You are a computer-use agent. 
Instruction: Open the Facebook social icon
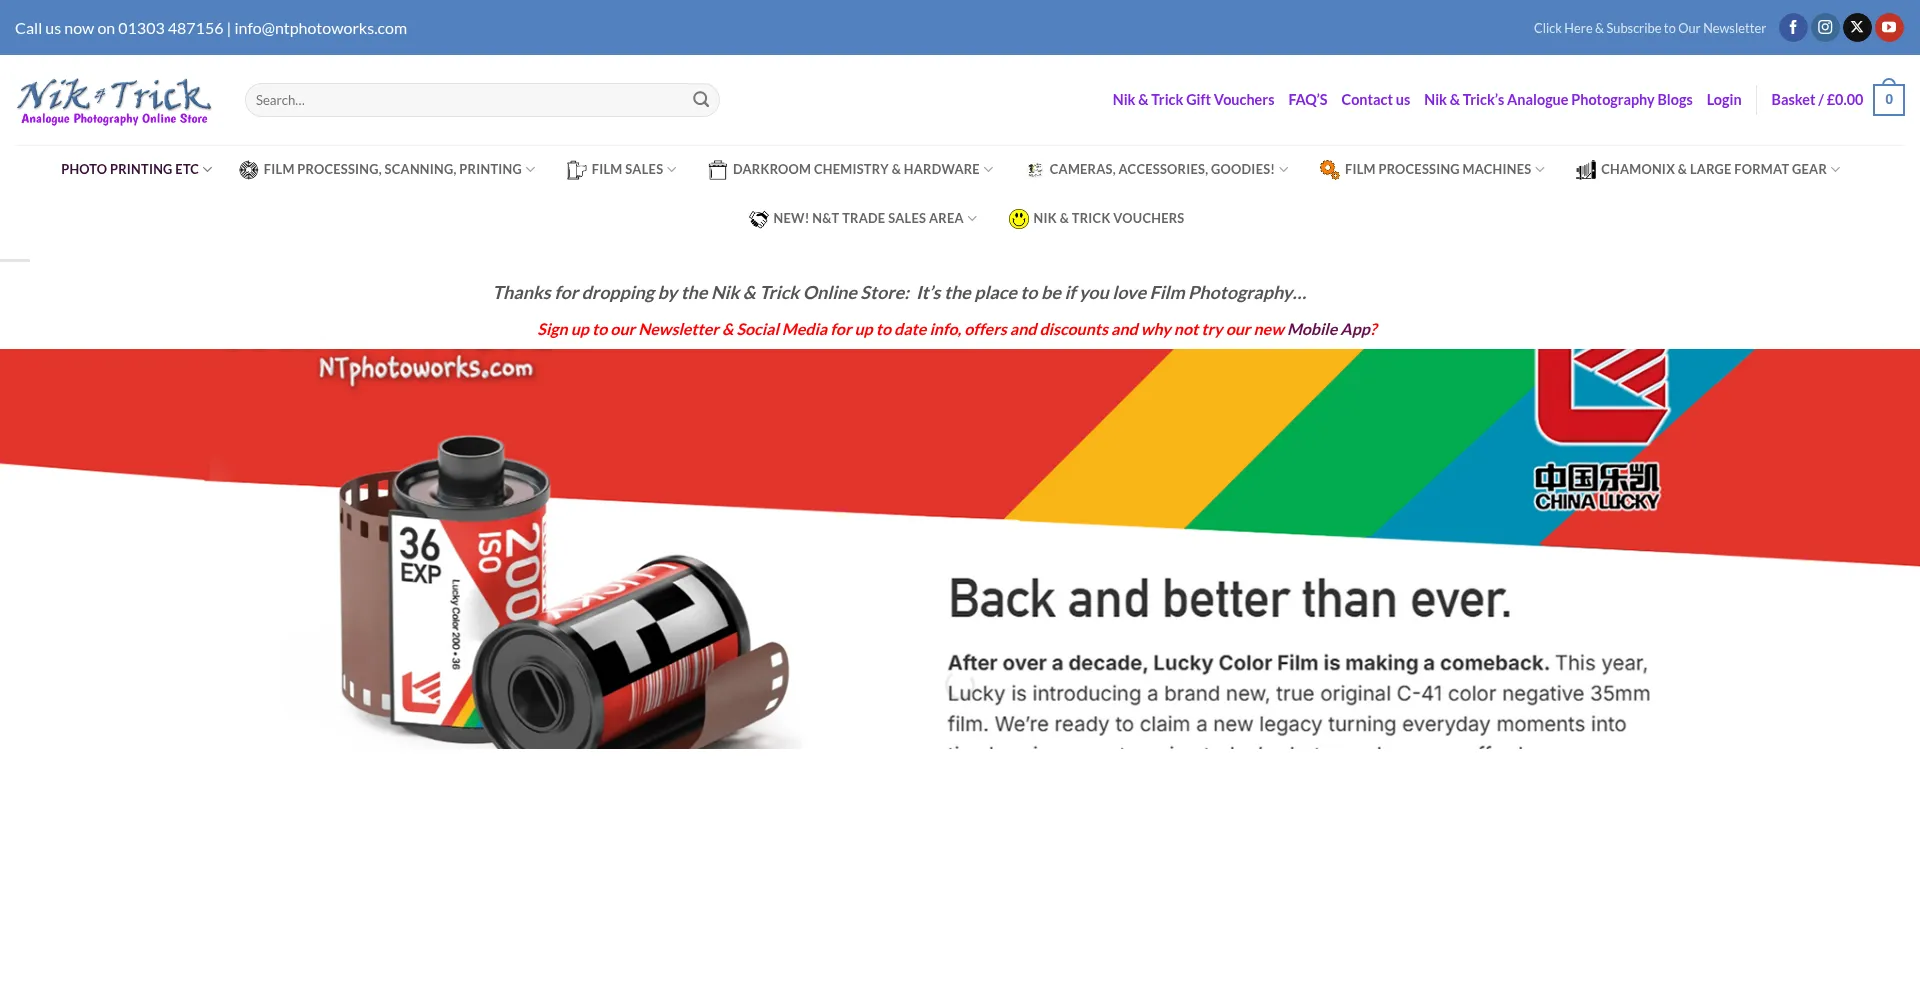[x=1792, y=28]
